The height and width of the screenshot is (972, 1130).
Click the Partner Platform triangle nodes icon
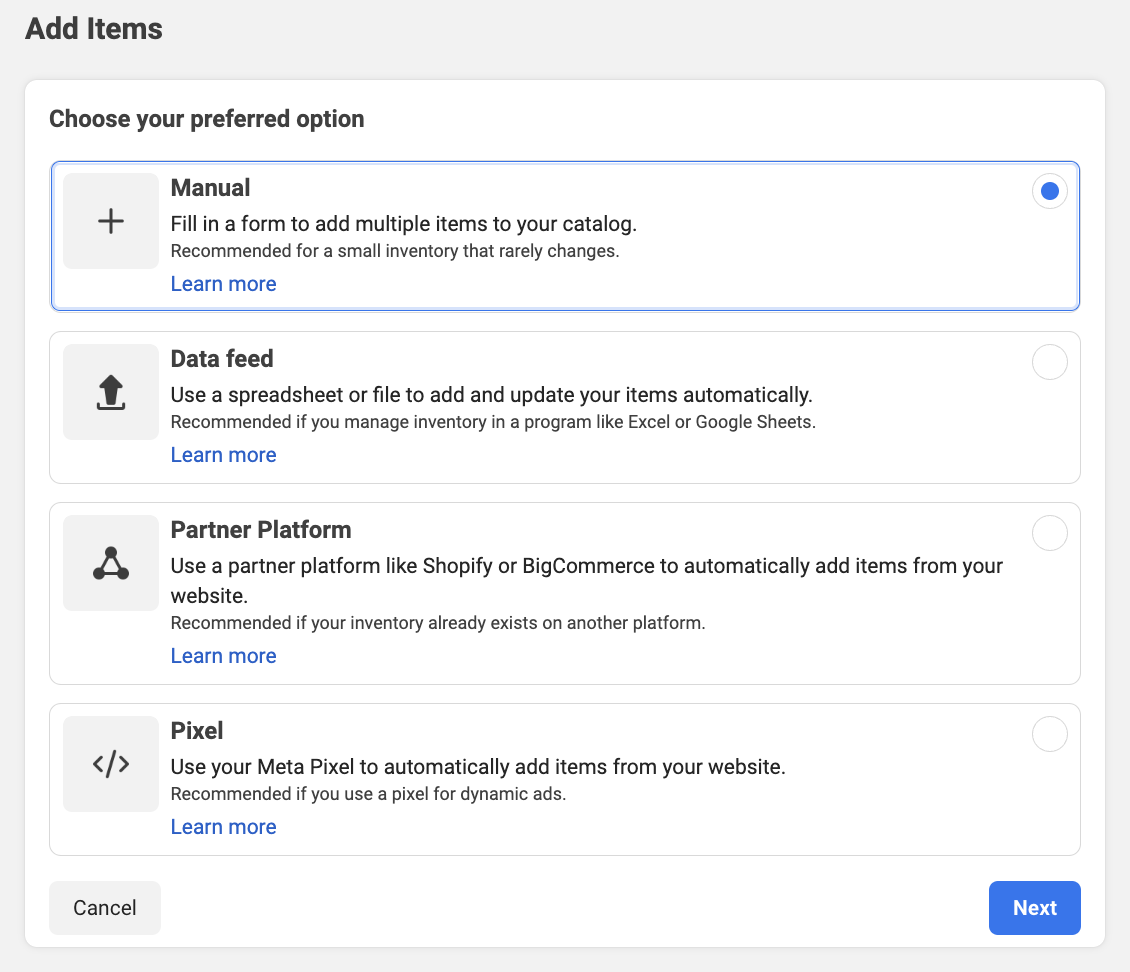click(x=111, y=563)
